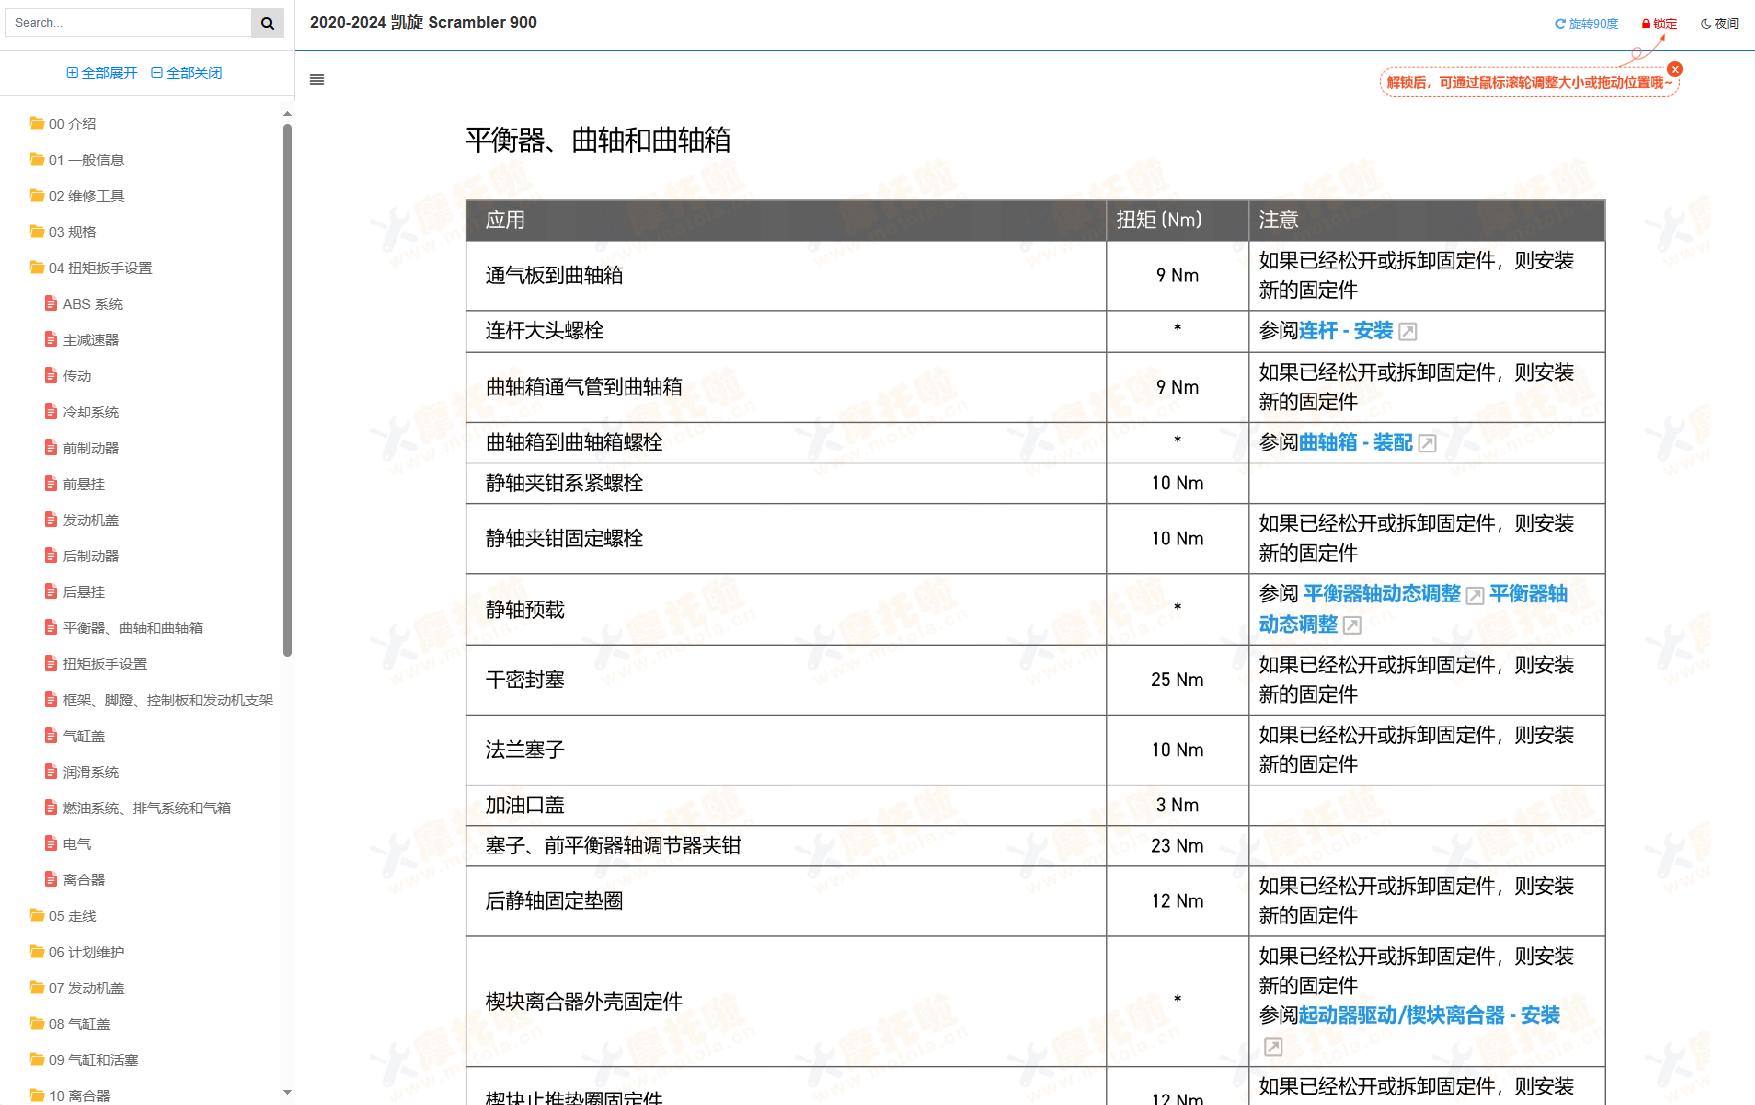
Task: Expand the 09 气缸和活塞 folder
Action: pyautogui.click(x=84, y=1060)
